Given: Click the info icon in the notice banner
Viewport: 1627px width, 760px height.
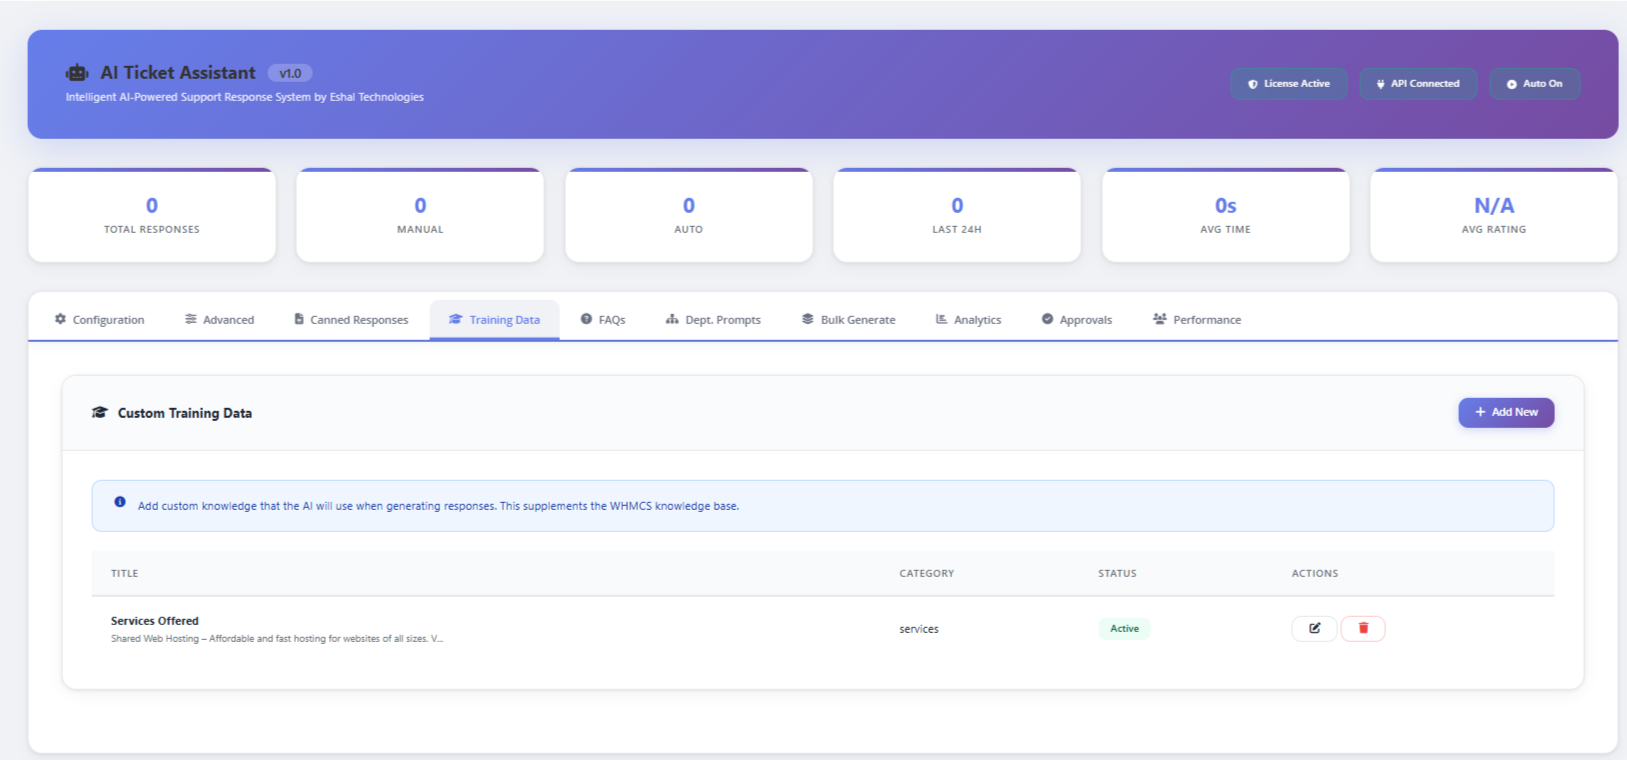Looking at the screenshot, I should [120, 502].
